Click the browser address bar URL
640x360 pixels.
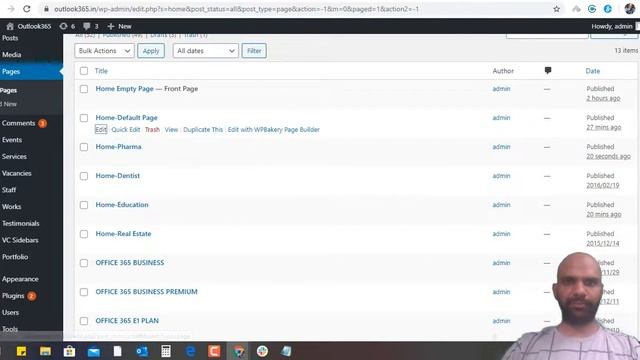tap(237, 9)
